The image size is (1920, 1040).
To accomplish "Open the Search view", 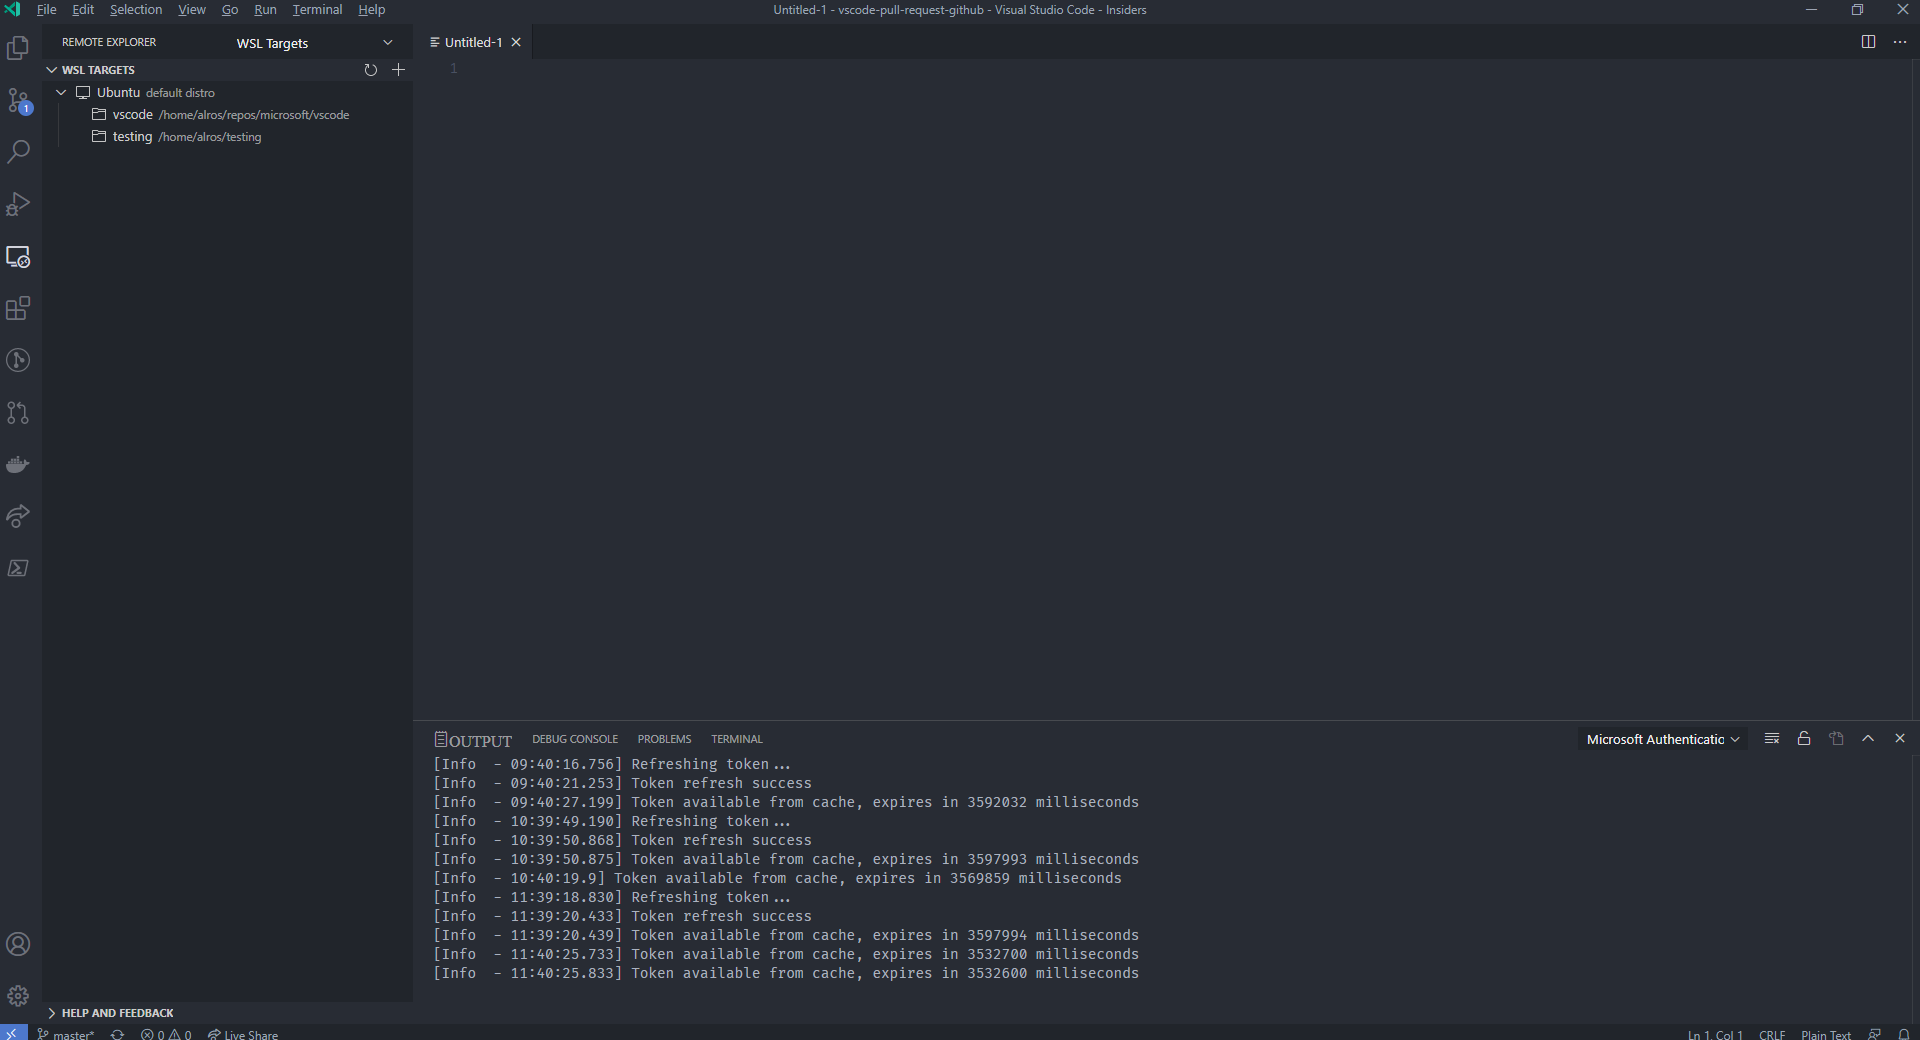I will tap(18, 152).
